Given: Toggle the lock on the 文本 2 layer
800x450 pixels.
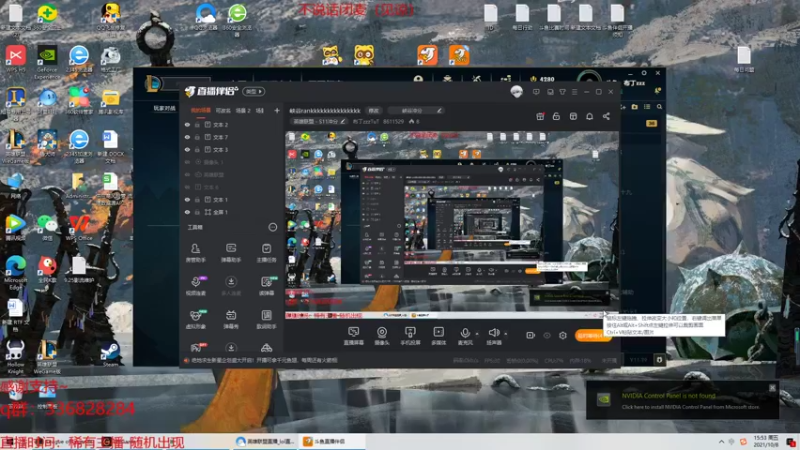Looking at the screenshot, I should click(197, 124).
